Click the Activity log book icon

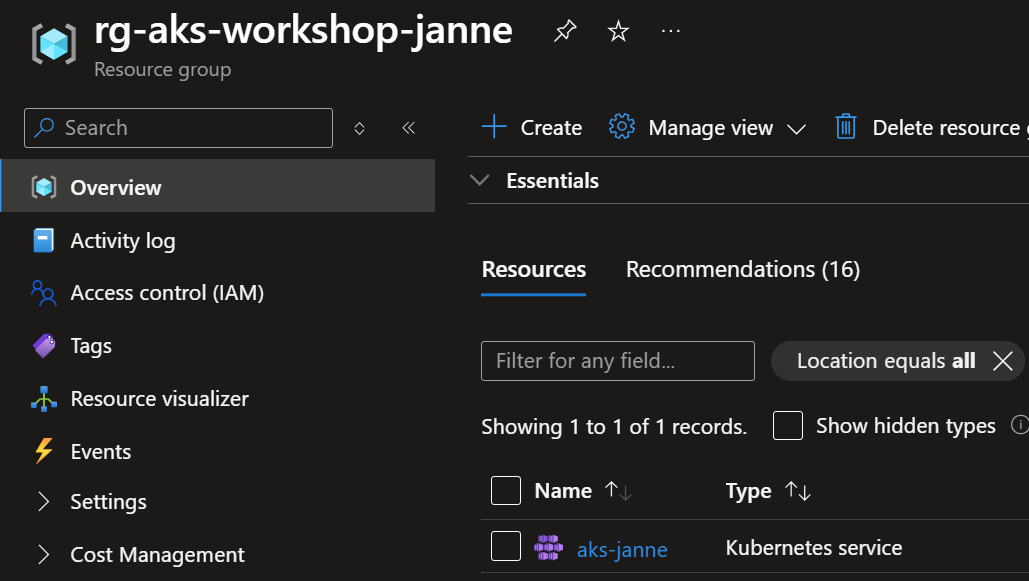[x=44, y=240]
